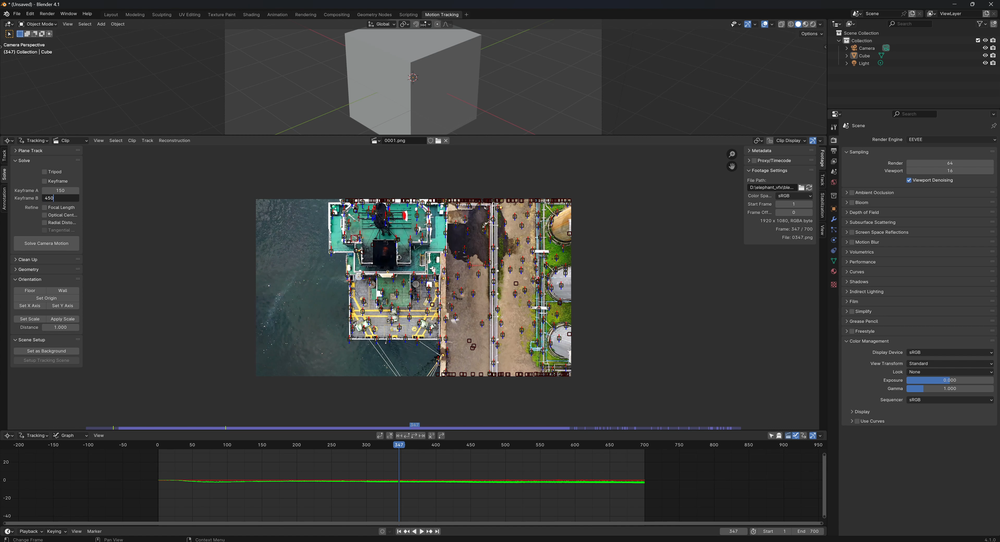Open file browser folder icon beside File Path
1000x542 pixels.
(x=801, y=187)
